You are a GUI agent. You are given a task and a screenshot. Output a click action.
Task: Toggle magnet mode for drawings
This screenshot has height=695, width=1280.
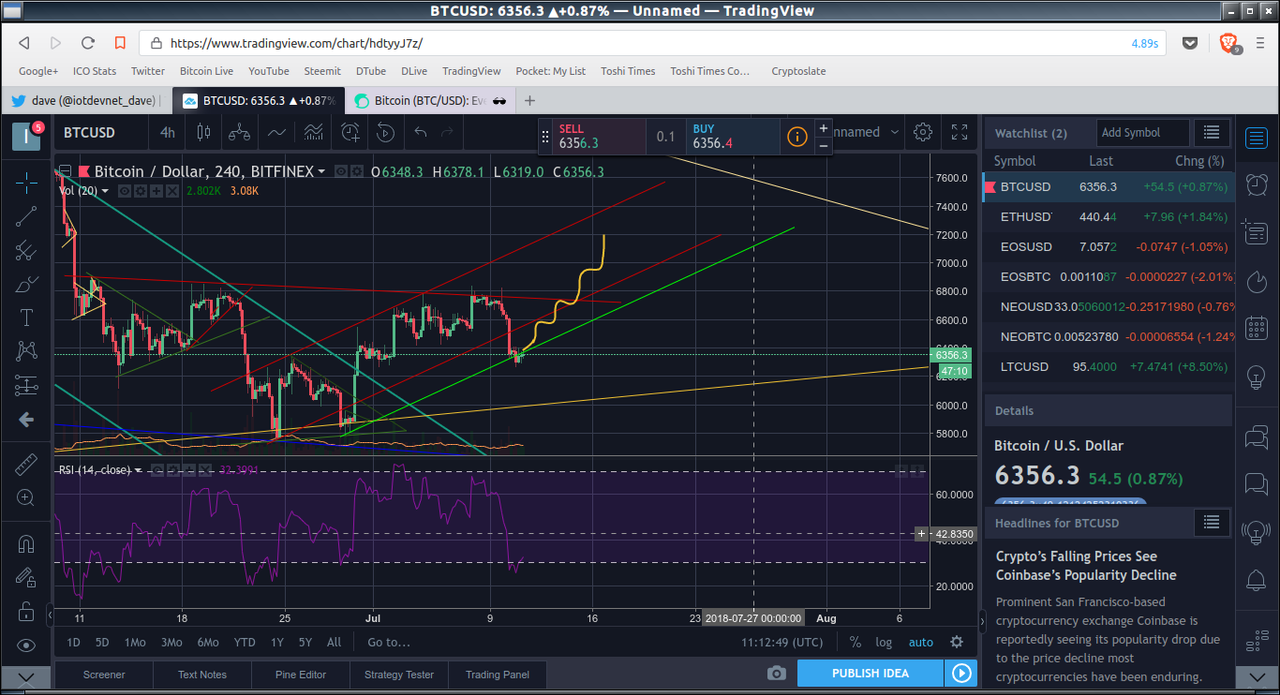click(26, 544)
